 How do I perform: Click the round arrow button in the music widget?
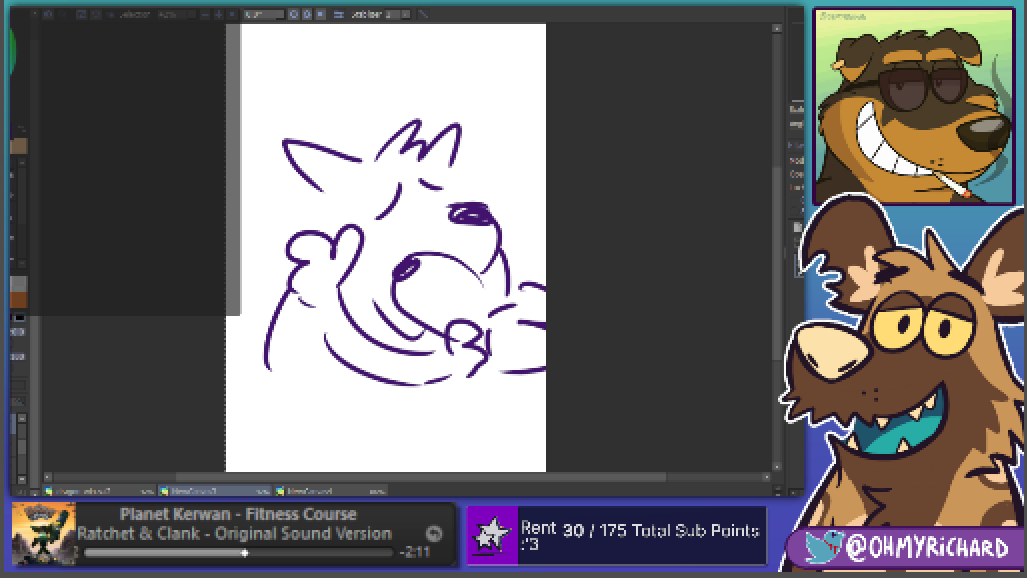click(434, 534)
